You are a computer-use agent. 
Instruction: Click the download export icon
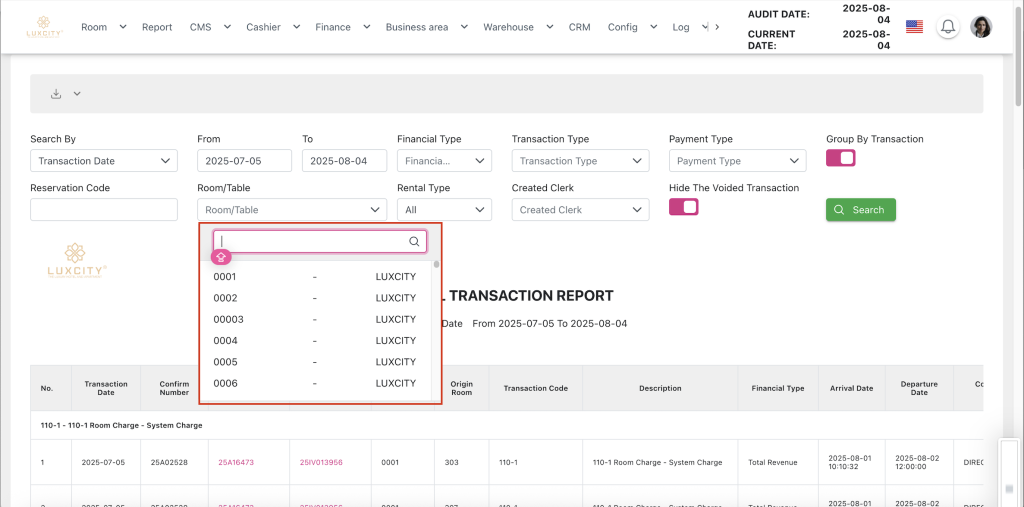point(56,94)
